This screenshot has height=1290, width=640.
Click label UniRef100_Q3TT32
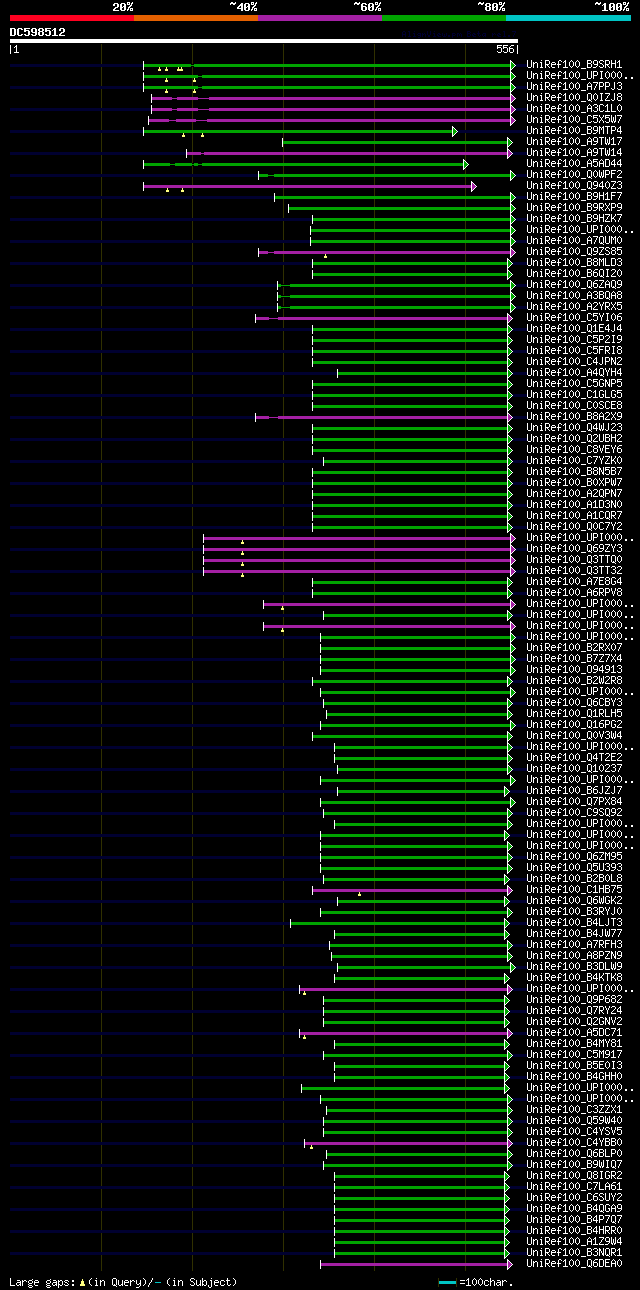click(574, 571)
